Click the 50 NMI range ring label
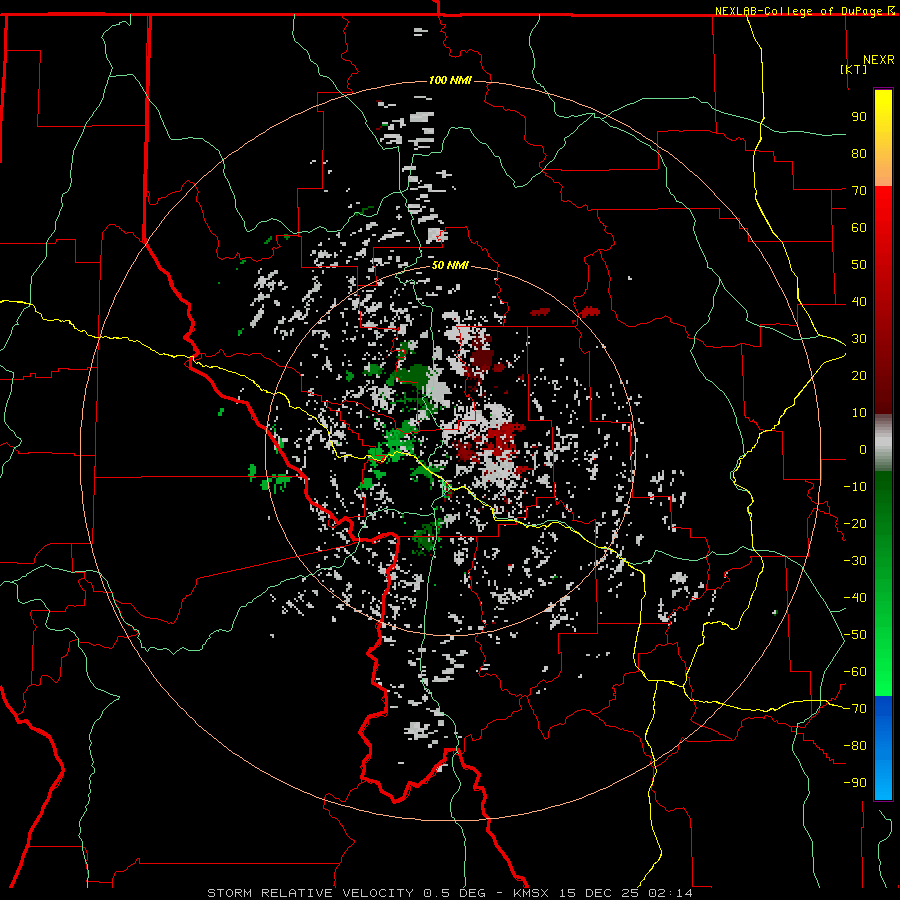This screenshot has height=900, width=900. click(450, 265)
